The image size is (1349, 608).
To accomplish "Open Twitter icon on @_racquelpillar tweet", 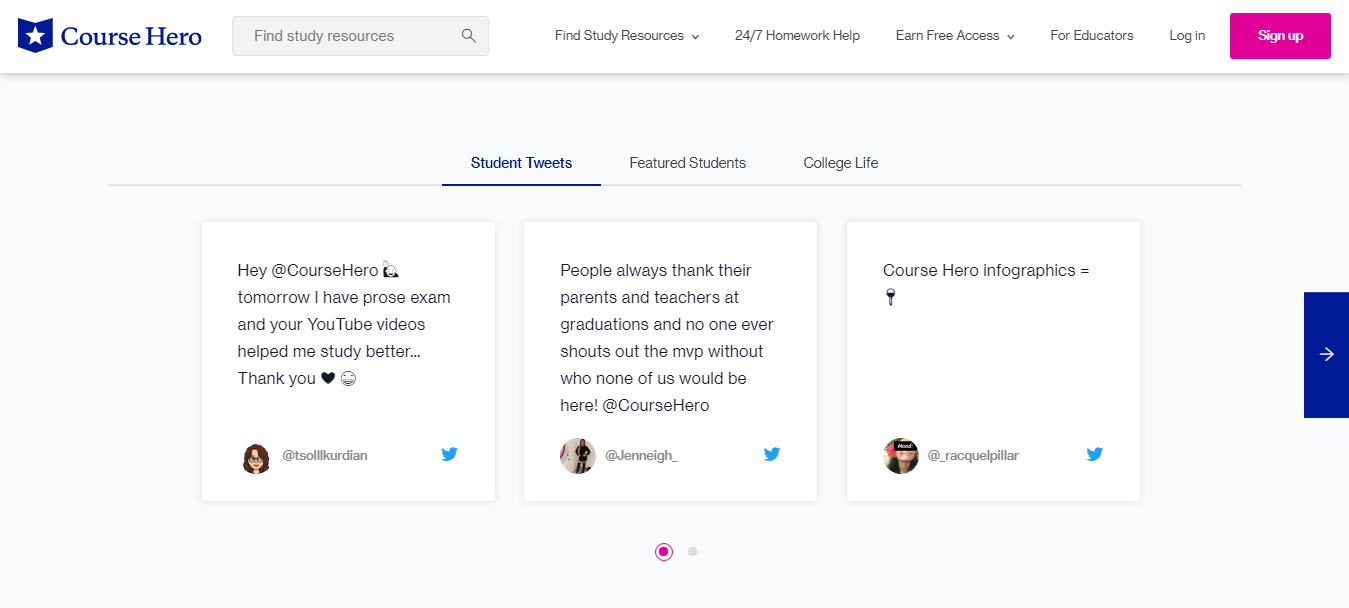I will click(x=1095, y=454).
